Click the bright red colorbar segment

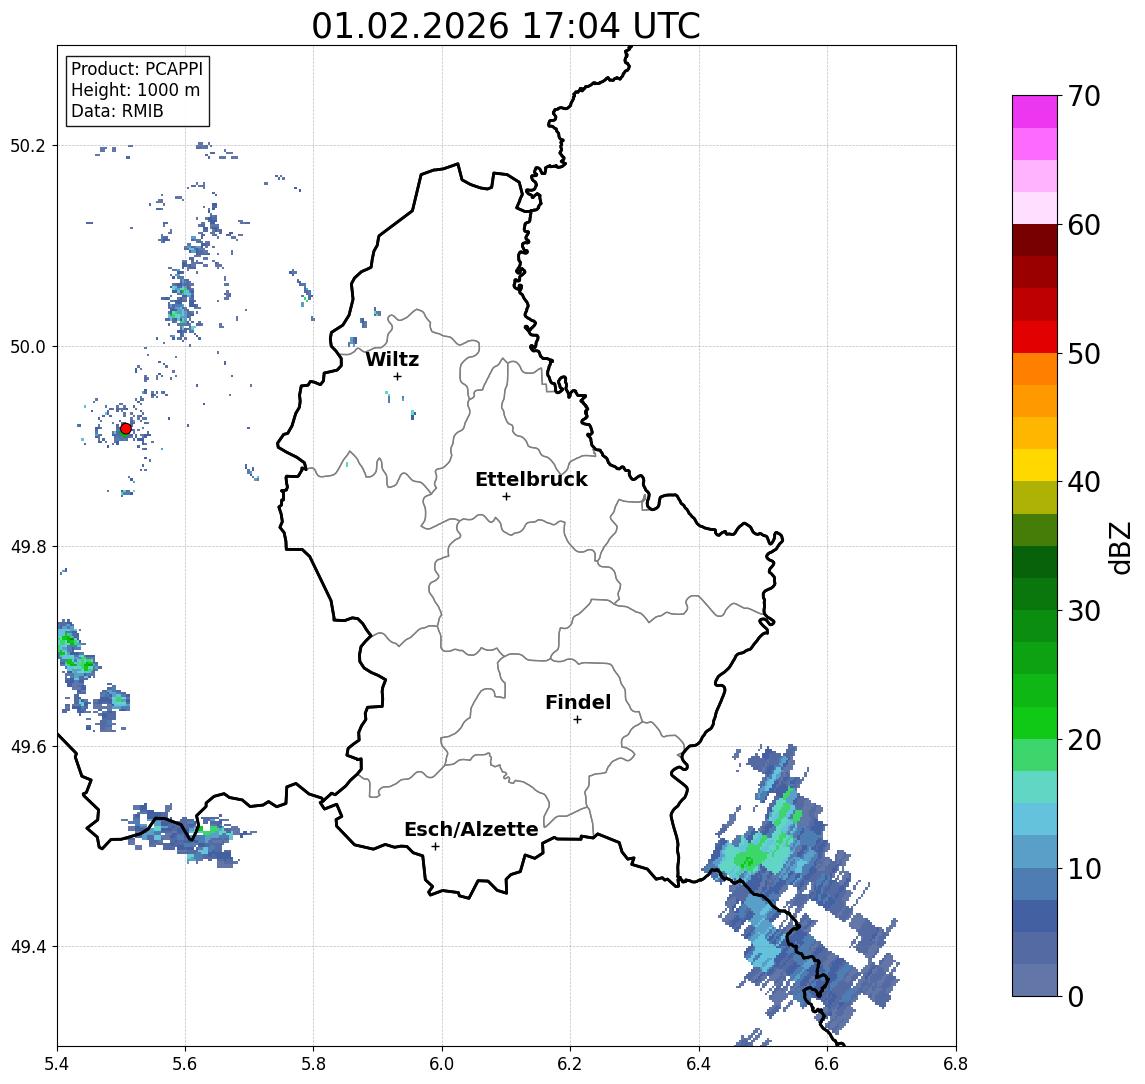pos(1035,337)
